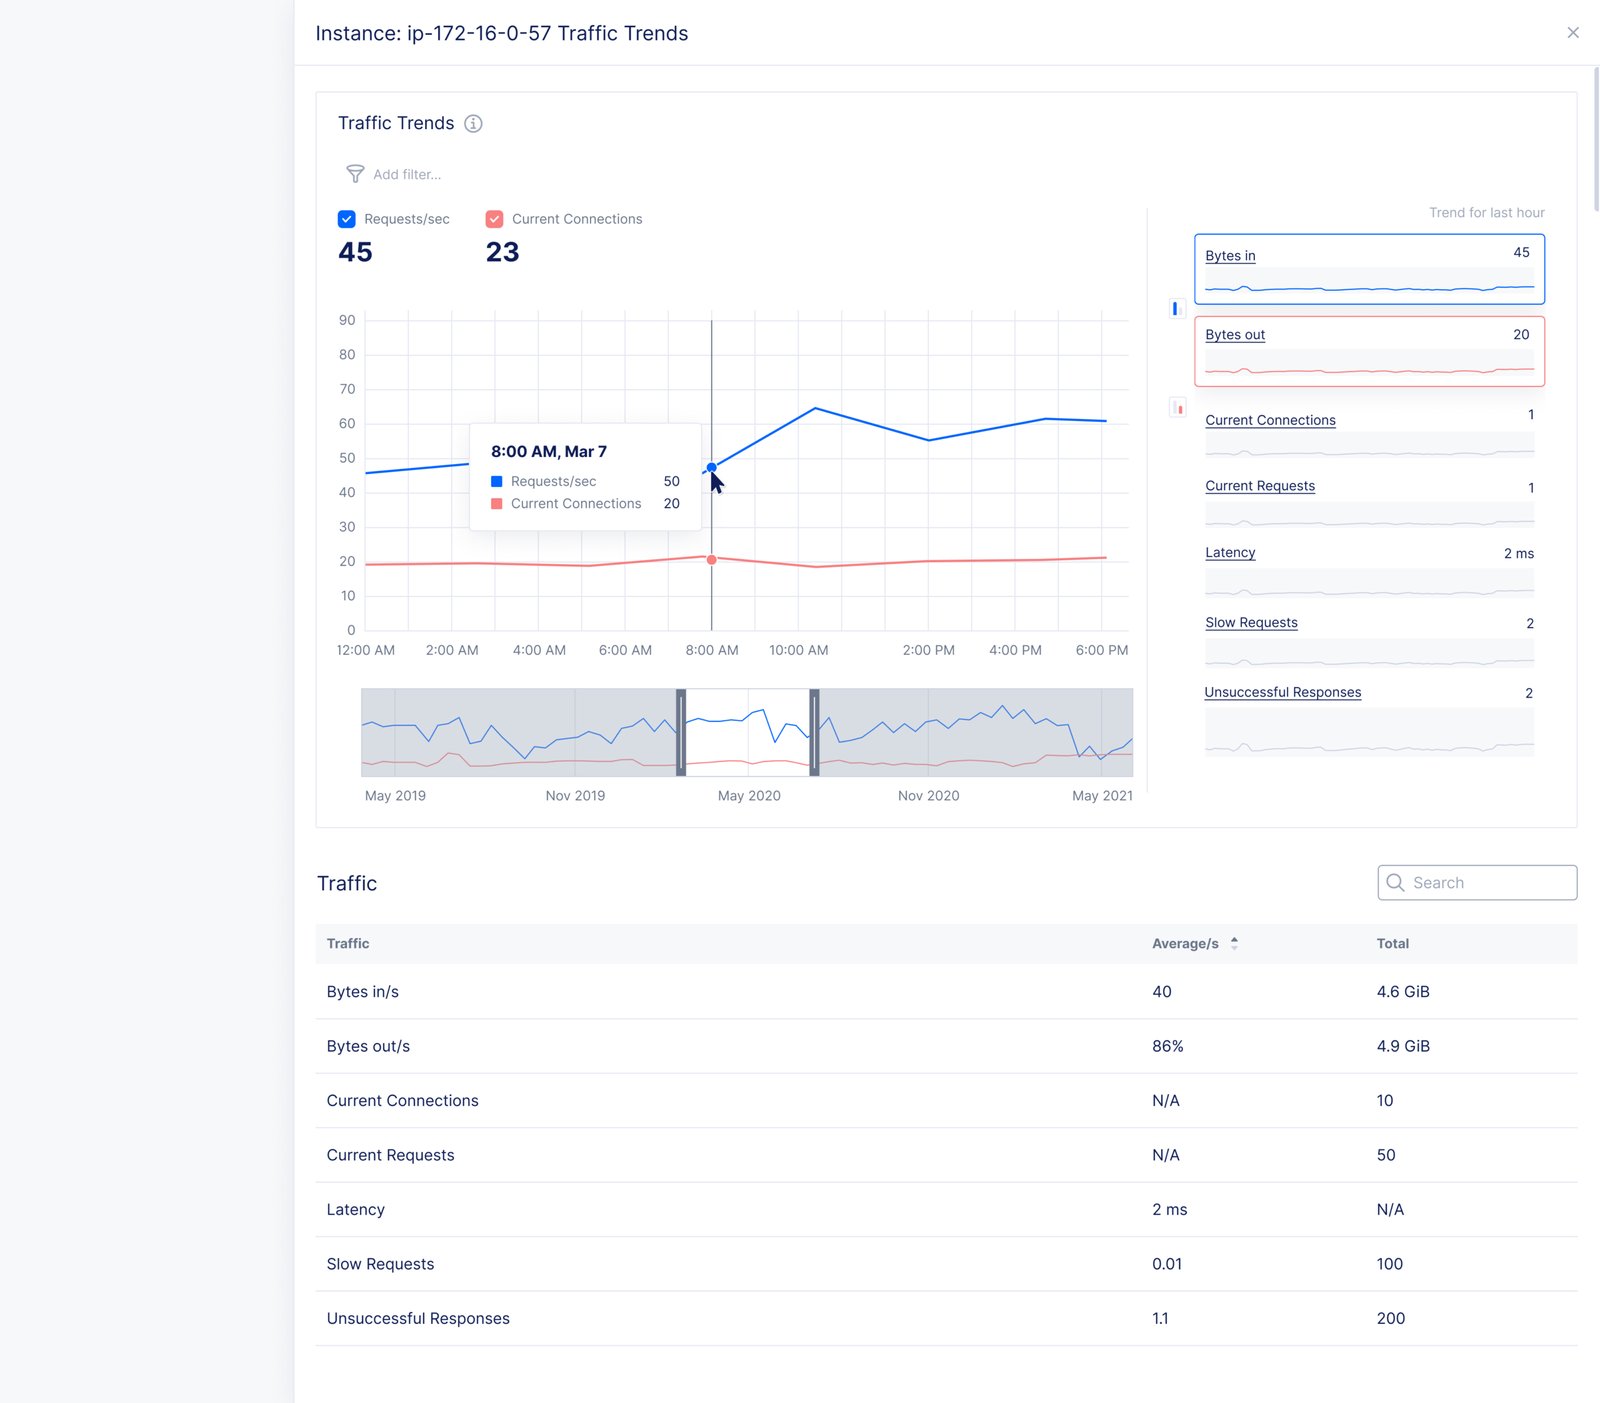
Task: Select the Slow Requests metric link
Action: pos(1250,623)
